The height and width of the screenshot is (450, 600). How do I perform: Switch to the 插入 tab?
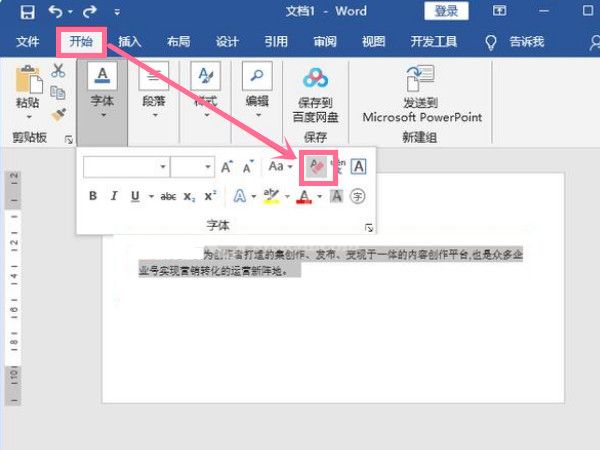[130, 41]
